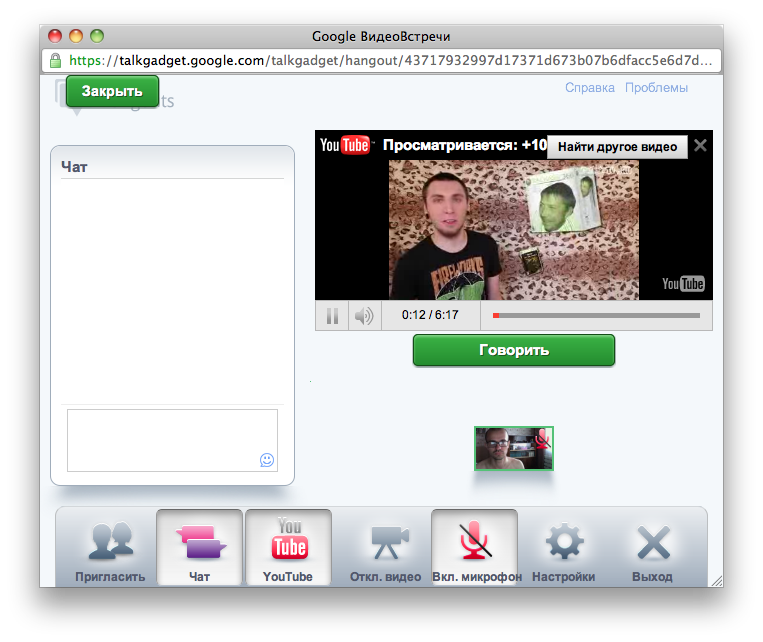Turn off camera with Откл. видео
The height and width of the screenshot is (642, 763).
point(385,550)
